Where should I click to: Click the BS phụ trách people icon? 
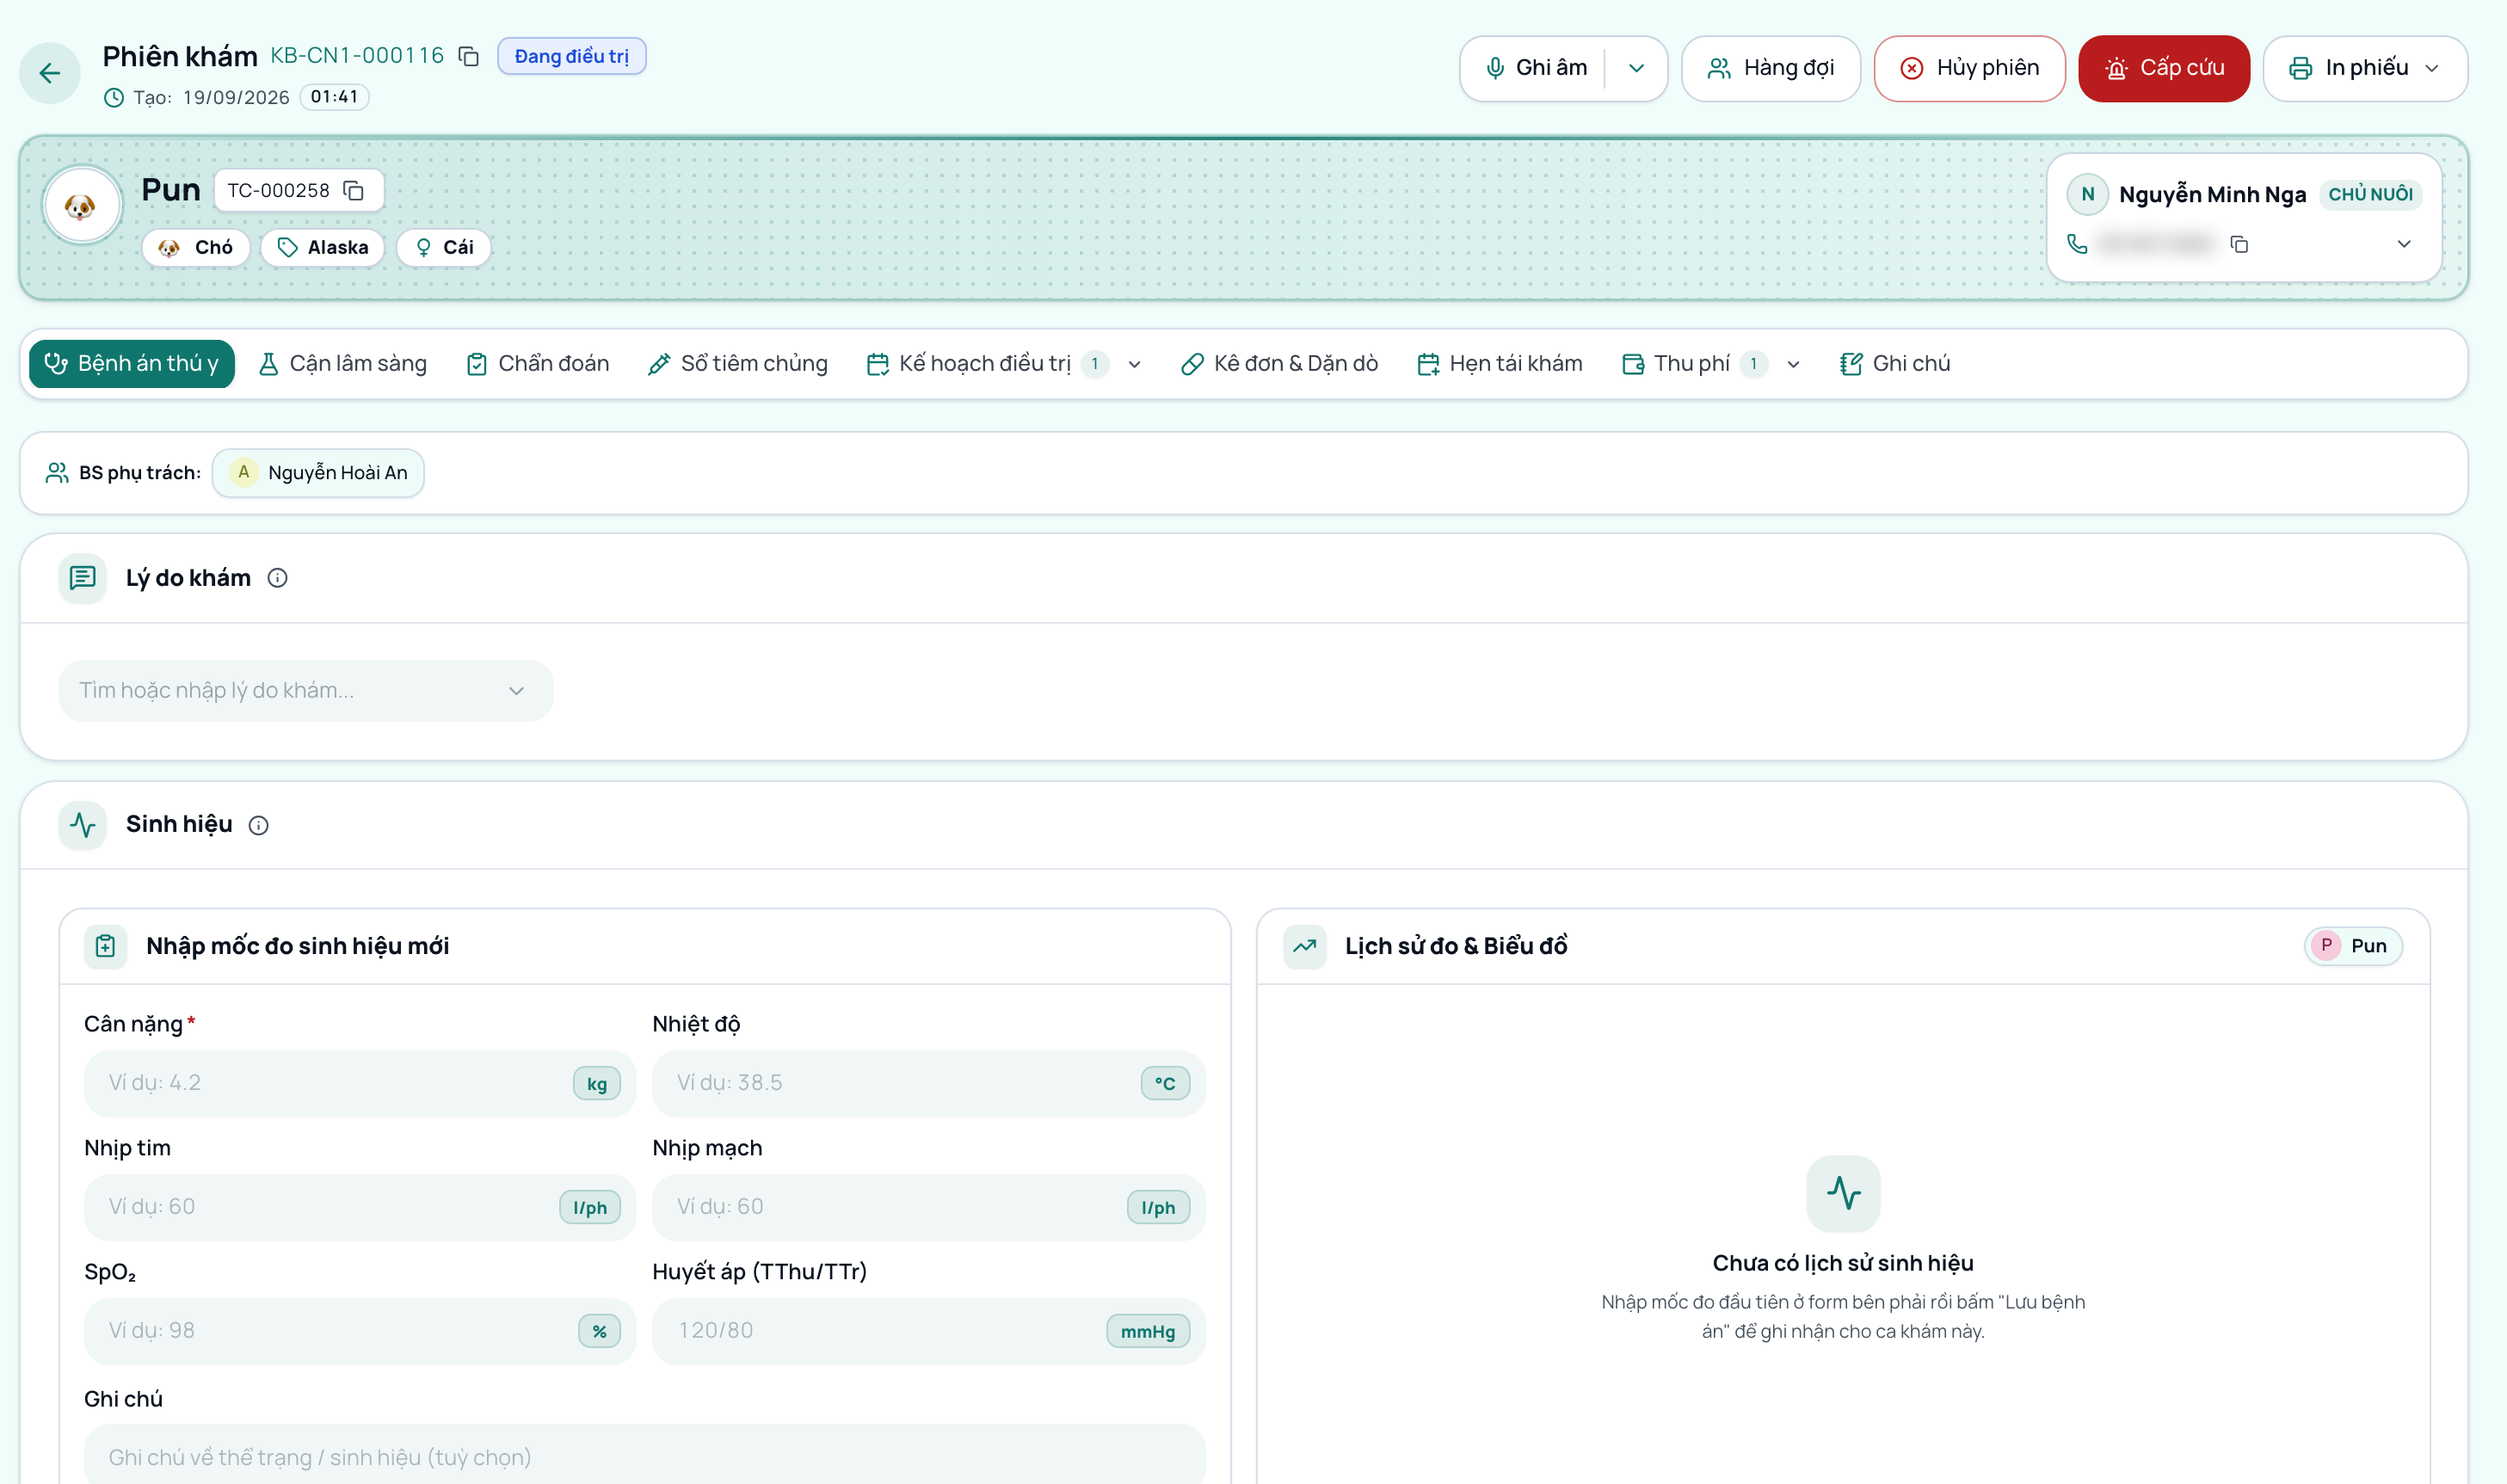click(57, 472)
